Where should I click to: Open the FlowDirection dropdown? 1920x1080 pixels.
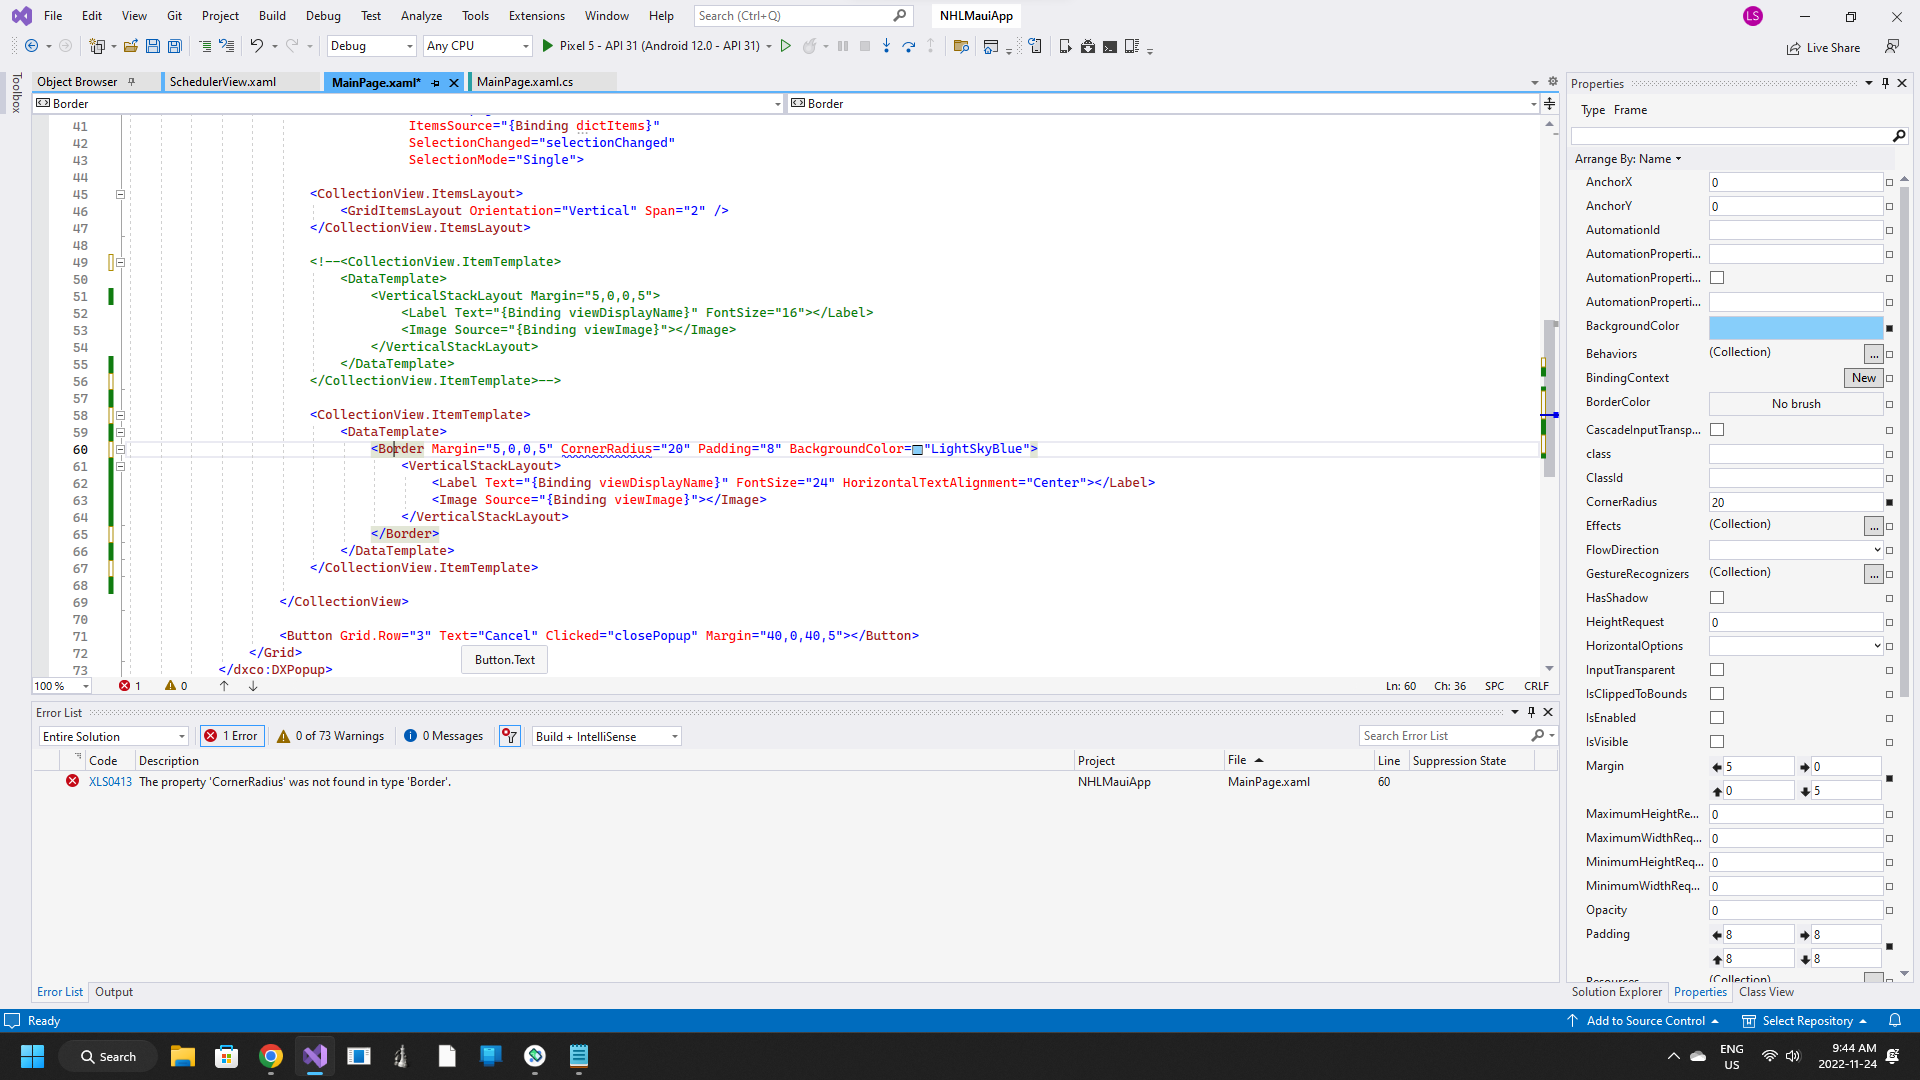click(x=1796, y=550)
